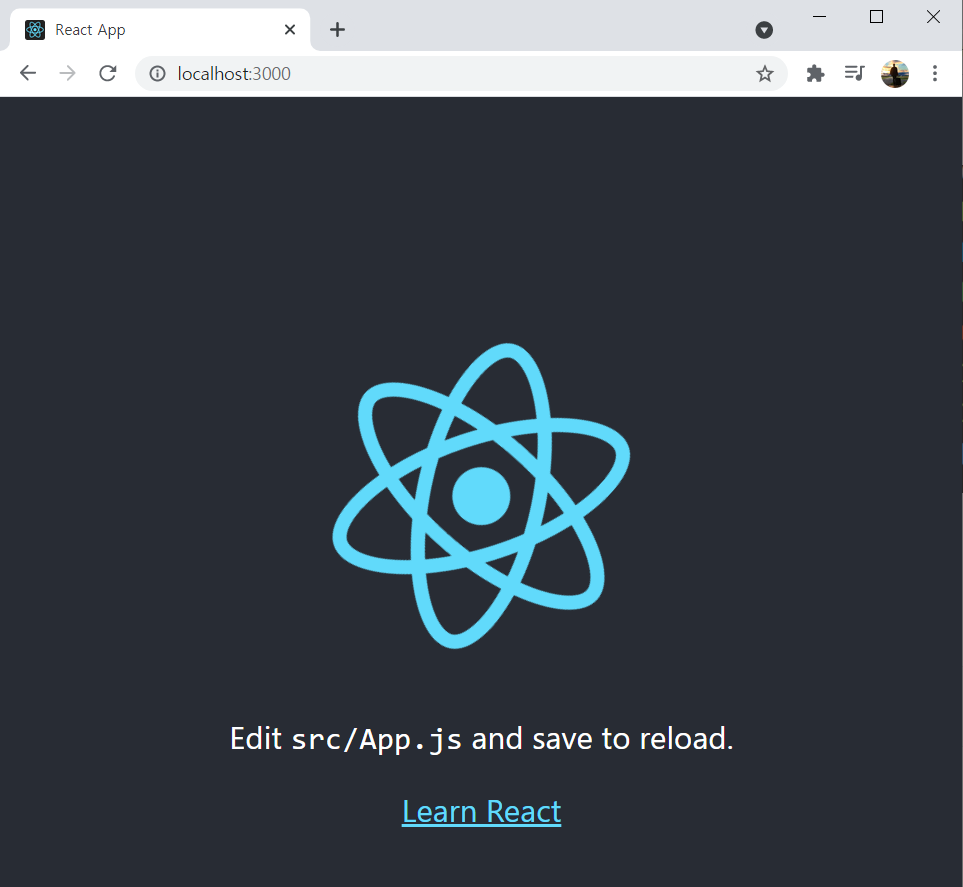View site information icon in address bar
Viewport: 963px width, 887px height.
click(157, 74)
